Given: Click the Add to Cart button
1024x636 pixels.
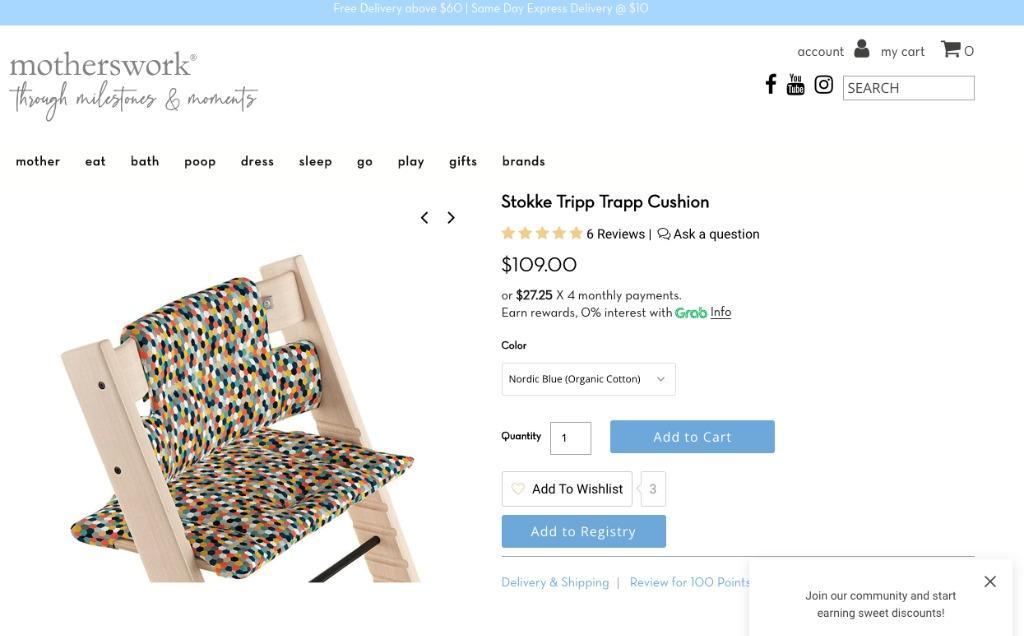Looking at the screenshot, I should [692, 437].
